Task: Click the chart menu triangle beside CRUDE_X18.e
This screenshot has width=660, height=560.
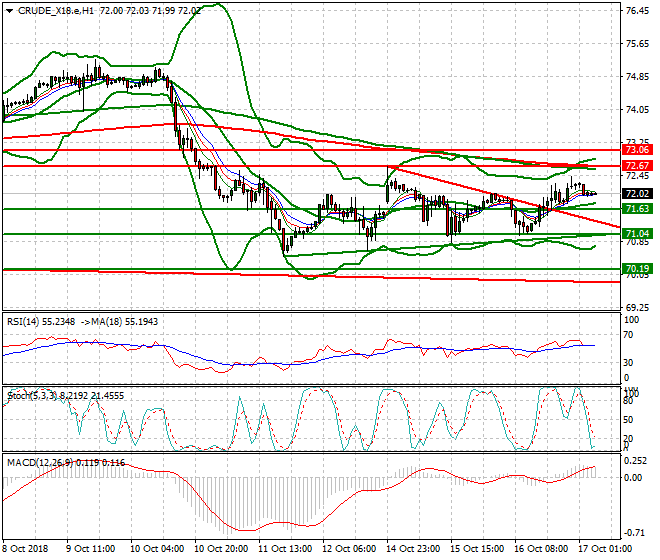Action: 9,11
